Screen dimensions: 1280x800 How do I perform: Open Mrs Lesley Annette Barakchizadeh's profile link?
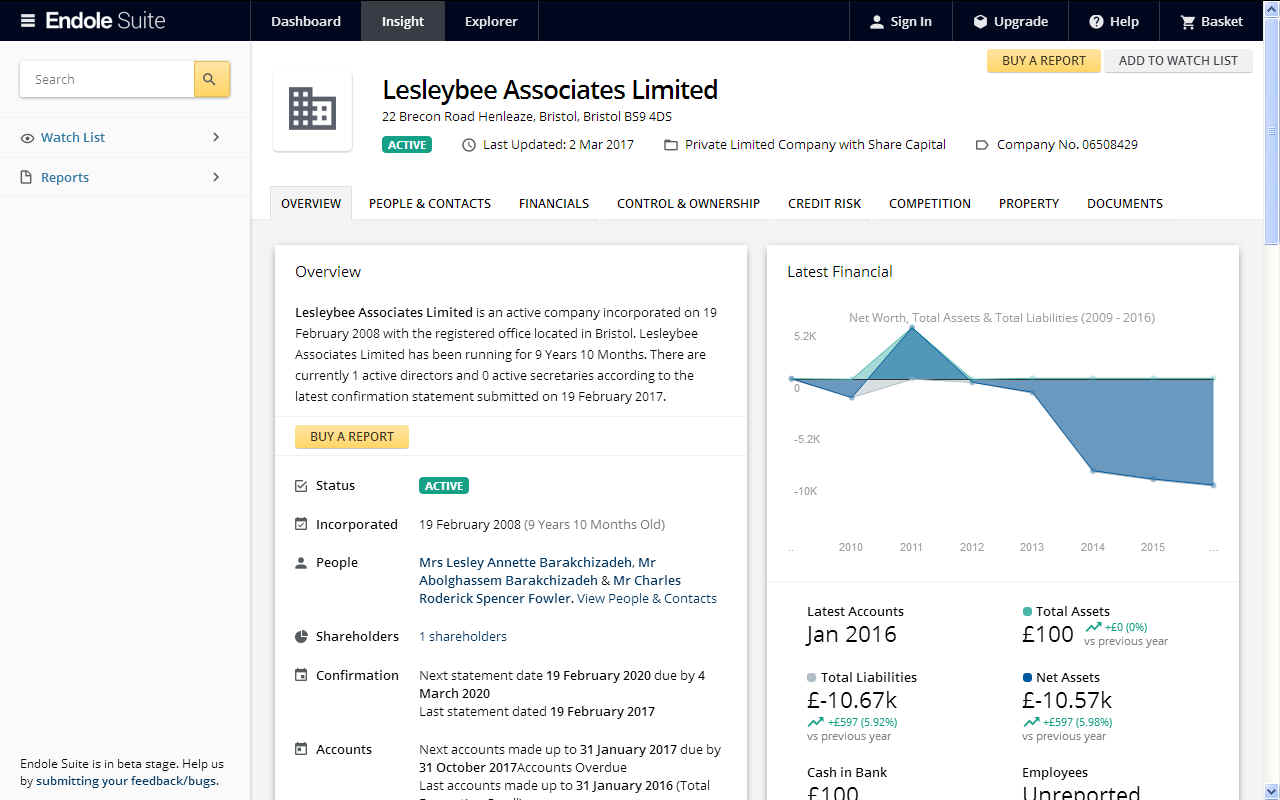pos(525,563)
